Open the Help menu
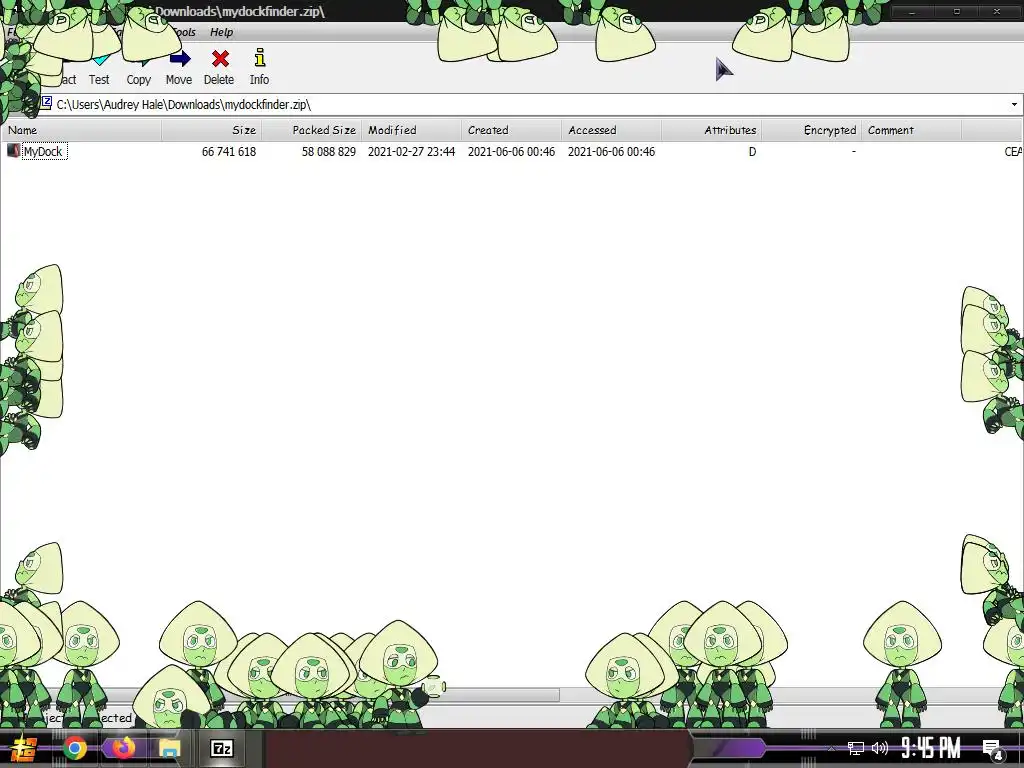1024x768 pixels. click(221, 32)
